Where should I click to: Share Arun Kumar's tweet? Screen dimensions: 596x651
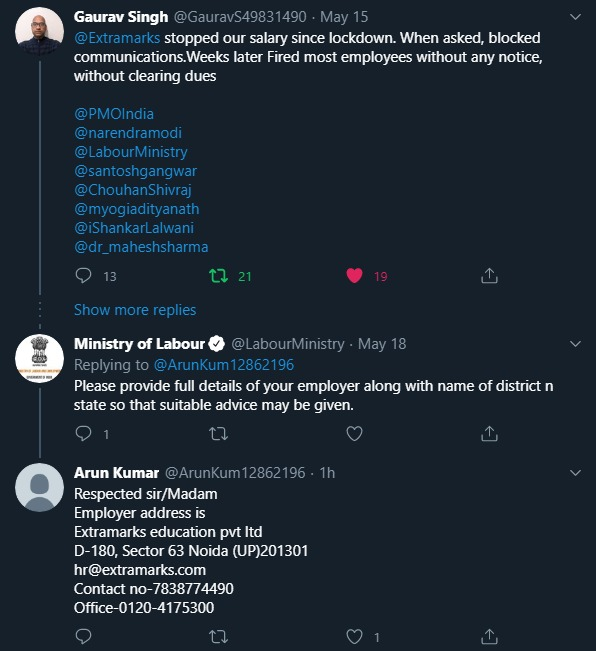tap(489, 636)
